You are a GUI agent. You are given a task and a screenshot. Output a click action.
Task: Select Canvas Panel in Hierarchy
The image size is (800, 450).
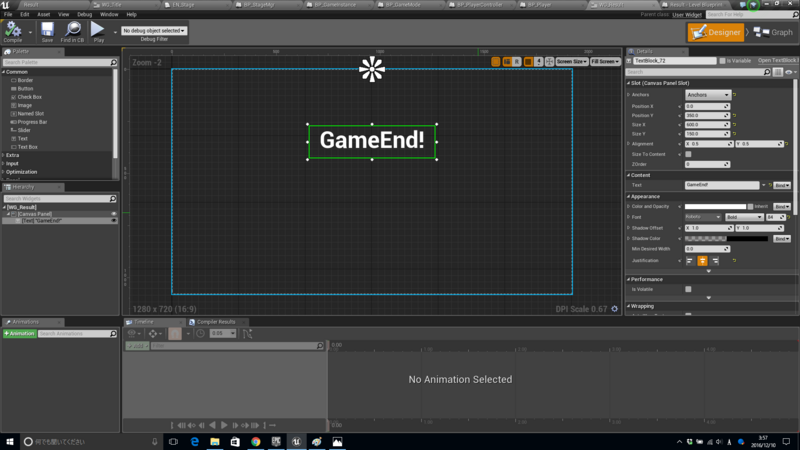point(35,214)
